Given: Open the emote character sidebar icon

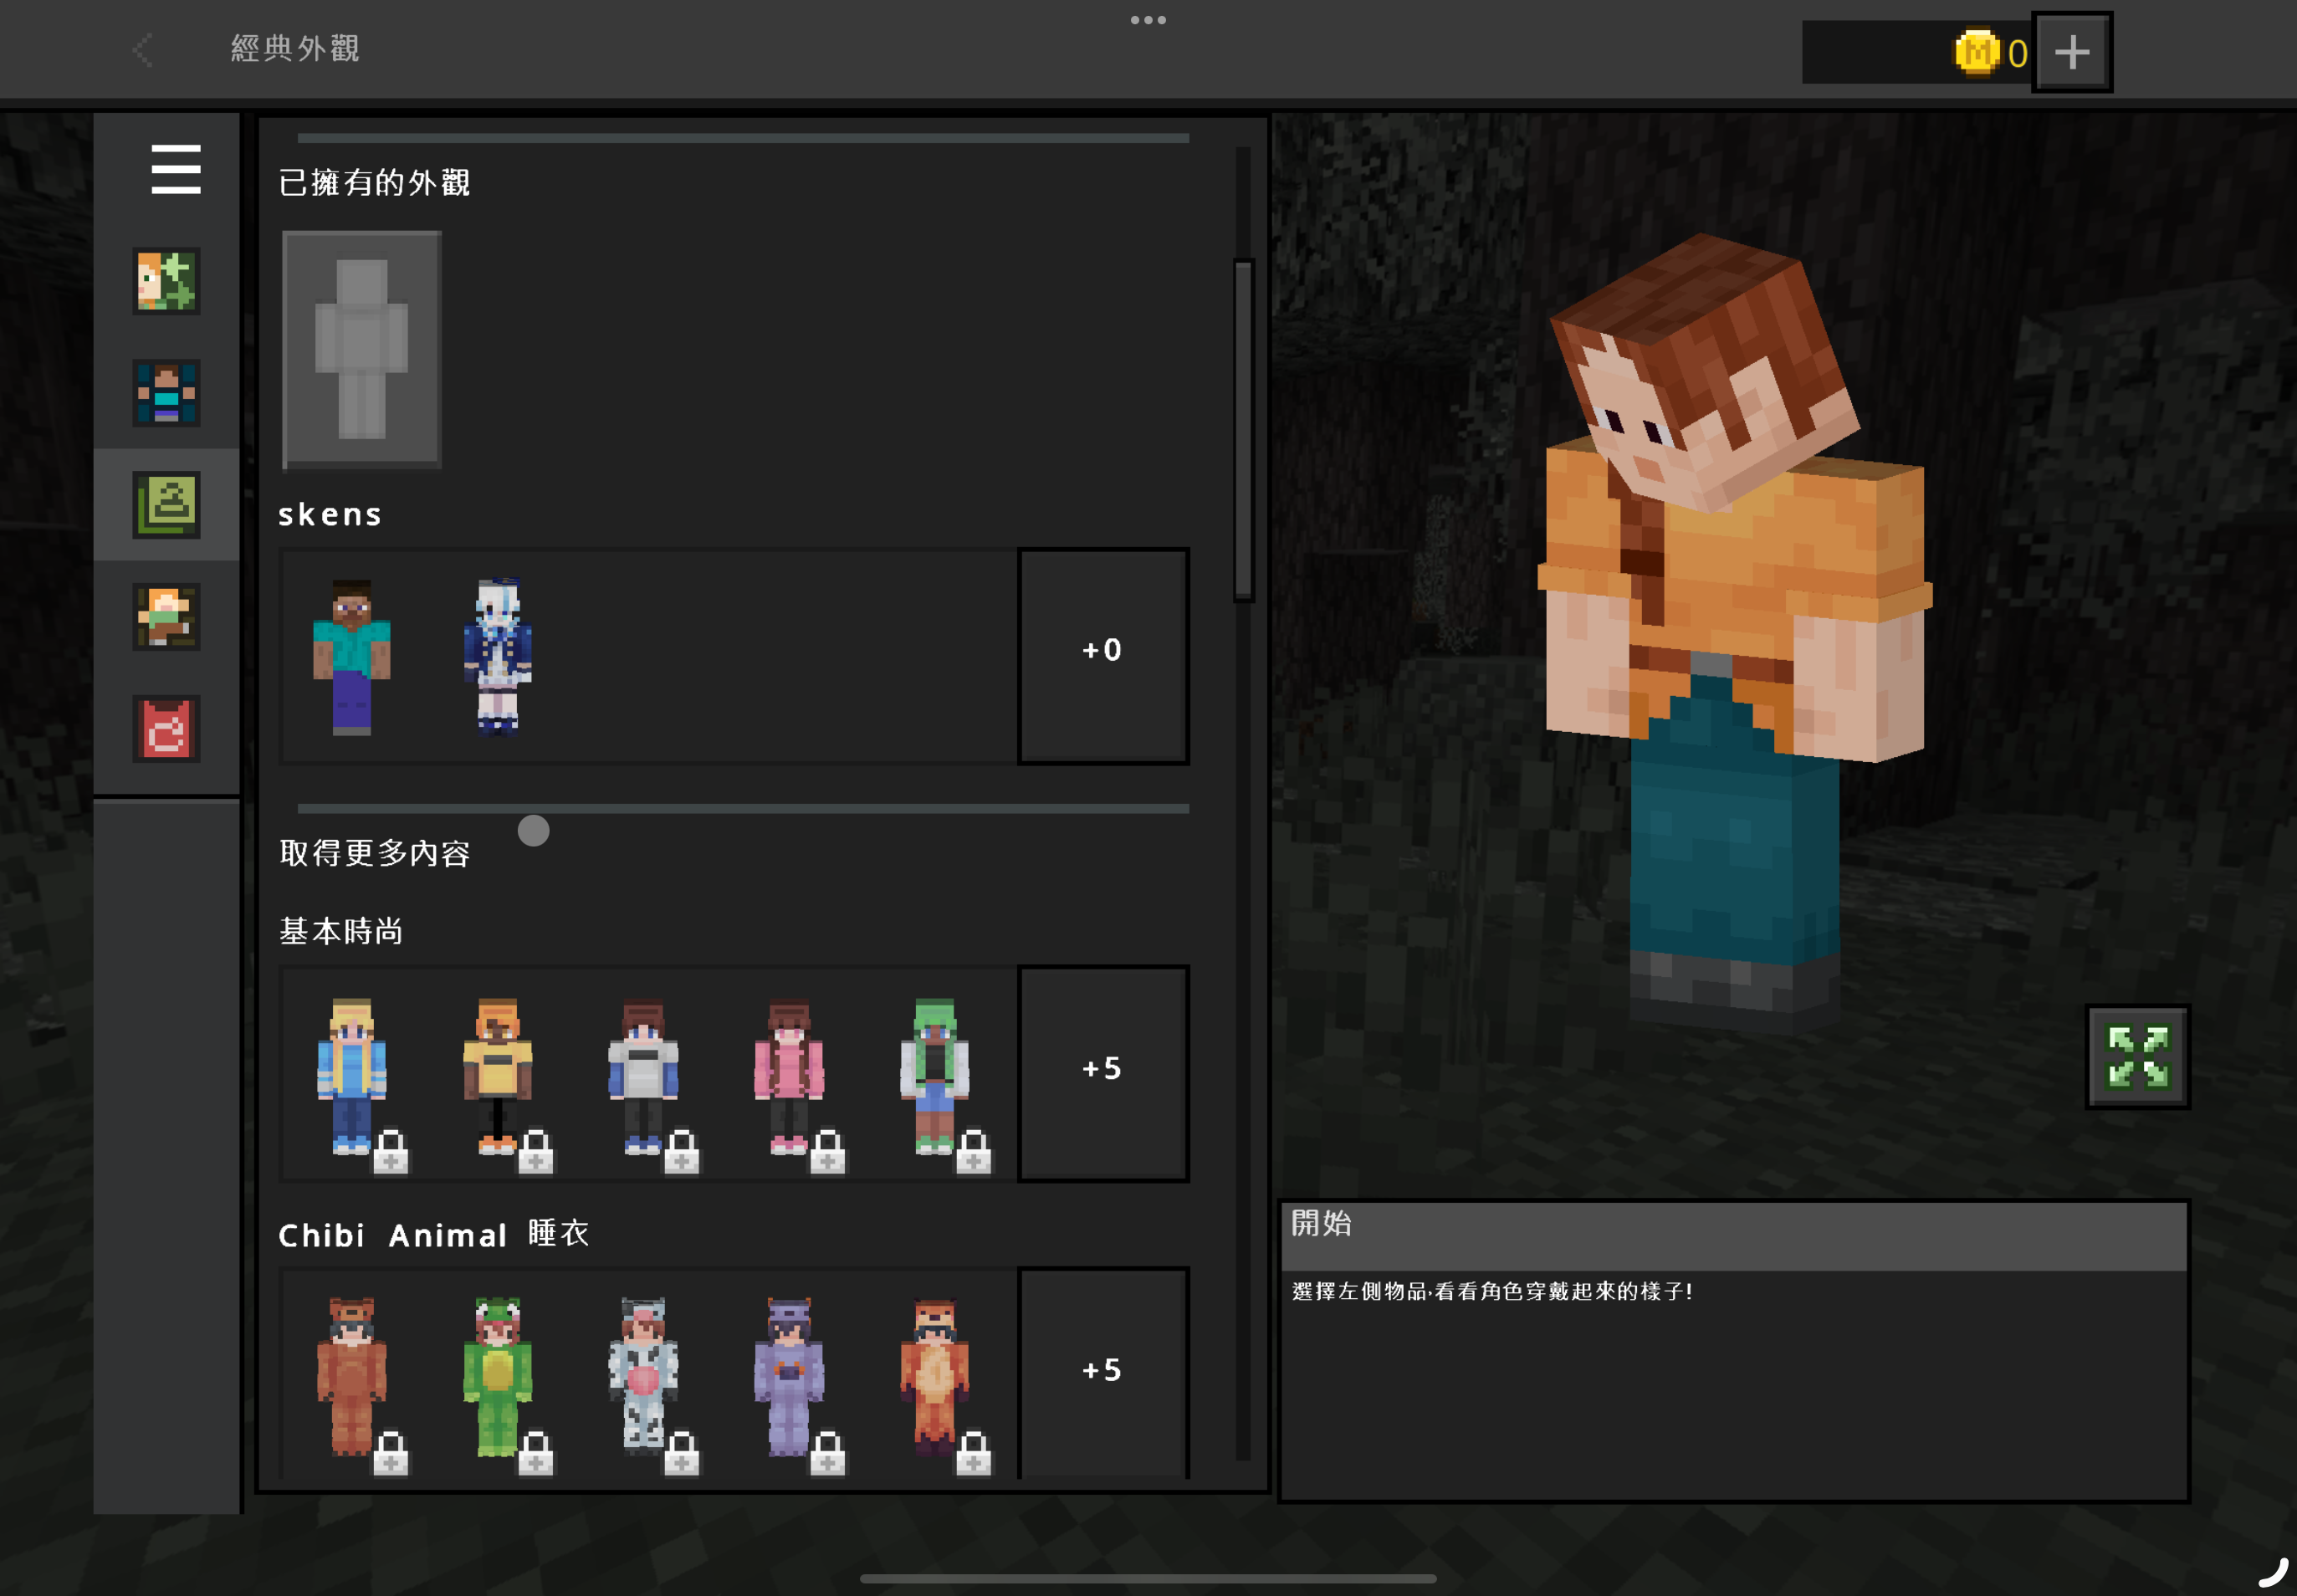Looking at the screenshot, I should 166,617.
